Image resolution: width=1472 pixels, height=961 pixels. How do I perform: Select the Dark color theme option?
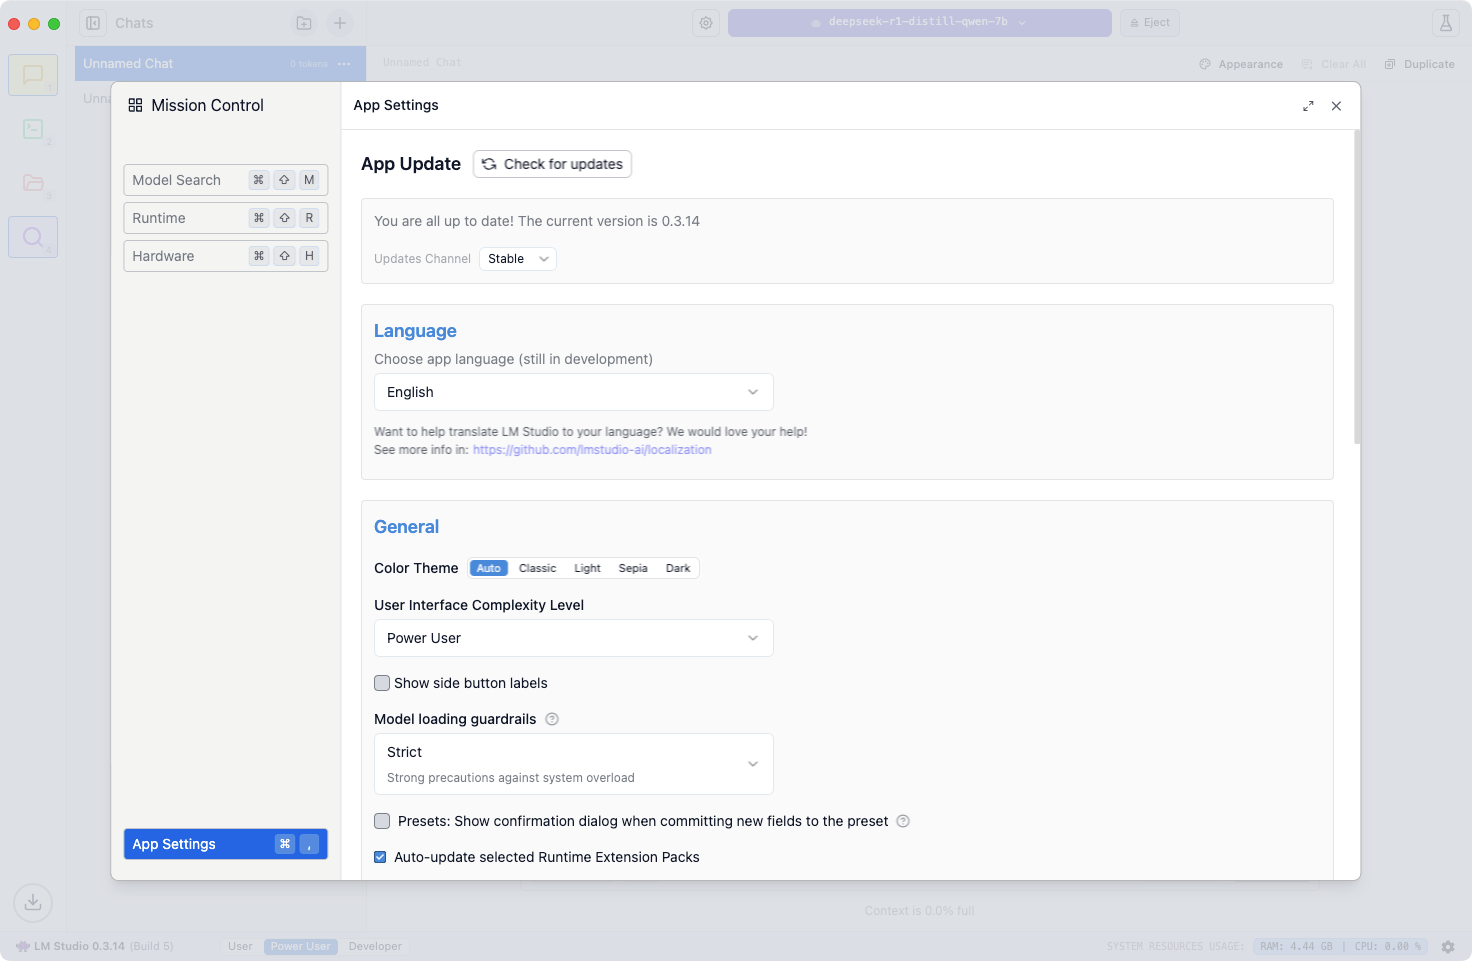pyautogui.click(x=678, y=568)
